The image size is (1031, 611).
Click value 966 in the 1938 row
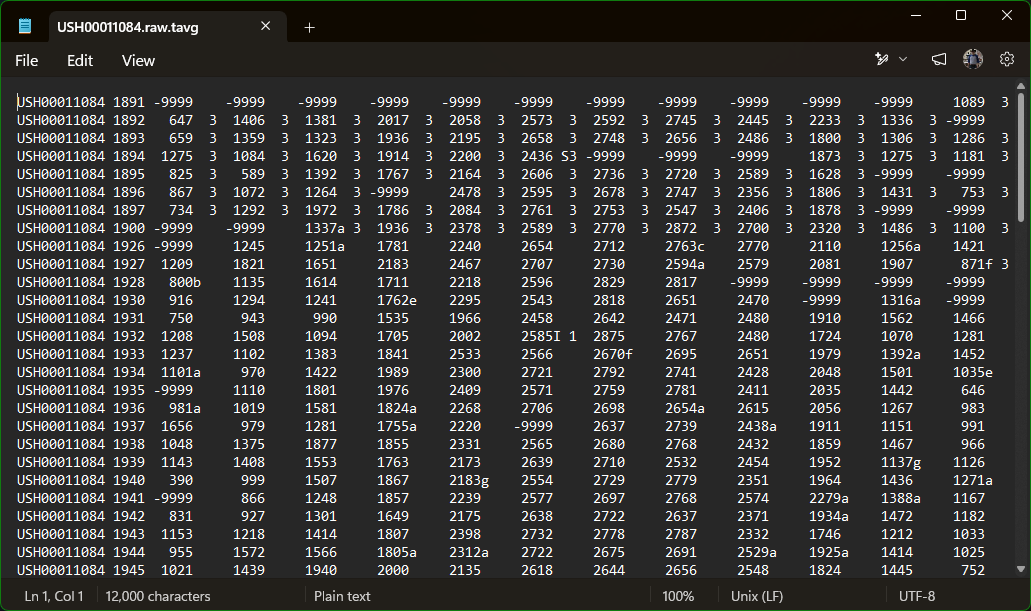point(973,444)
